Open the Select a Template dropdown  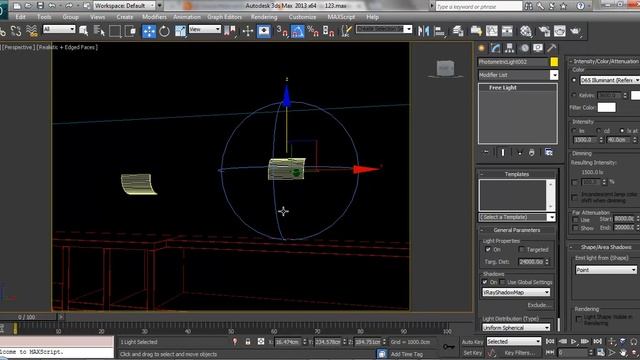[517, 217]
